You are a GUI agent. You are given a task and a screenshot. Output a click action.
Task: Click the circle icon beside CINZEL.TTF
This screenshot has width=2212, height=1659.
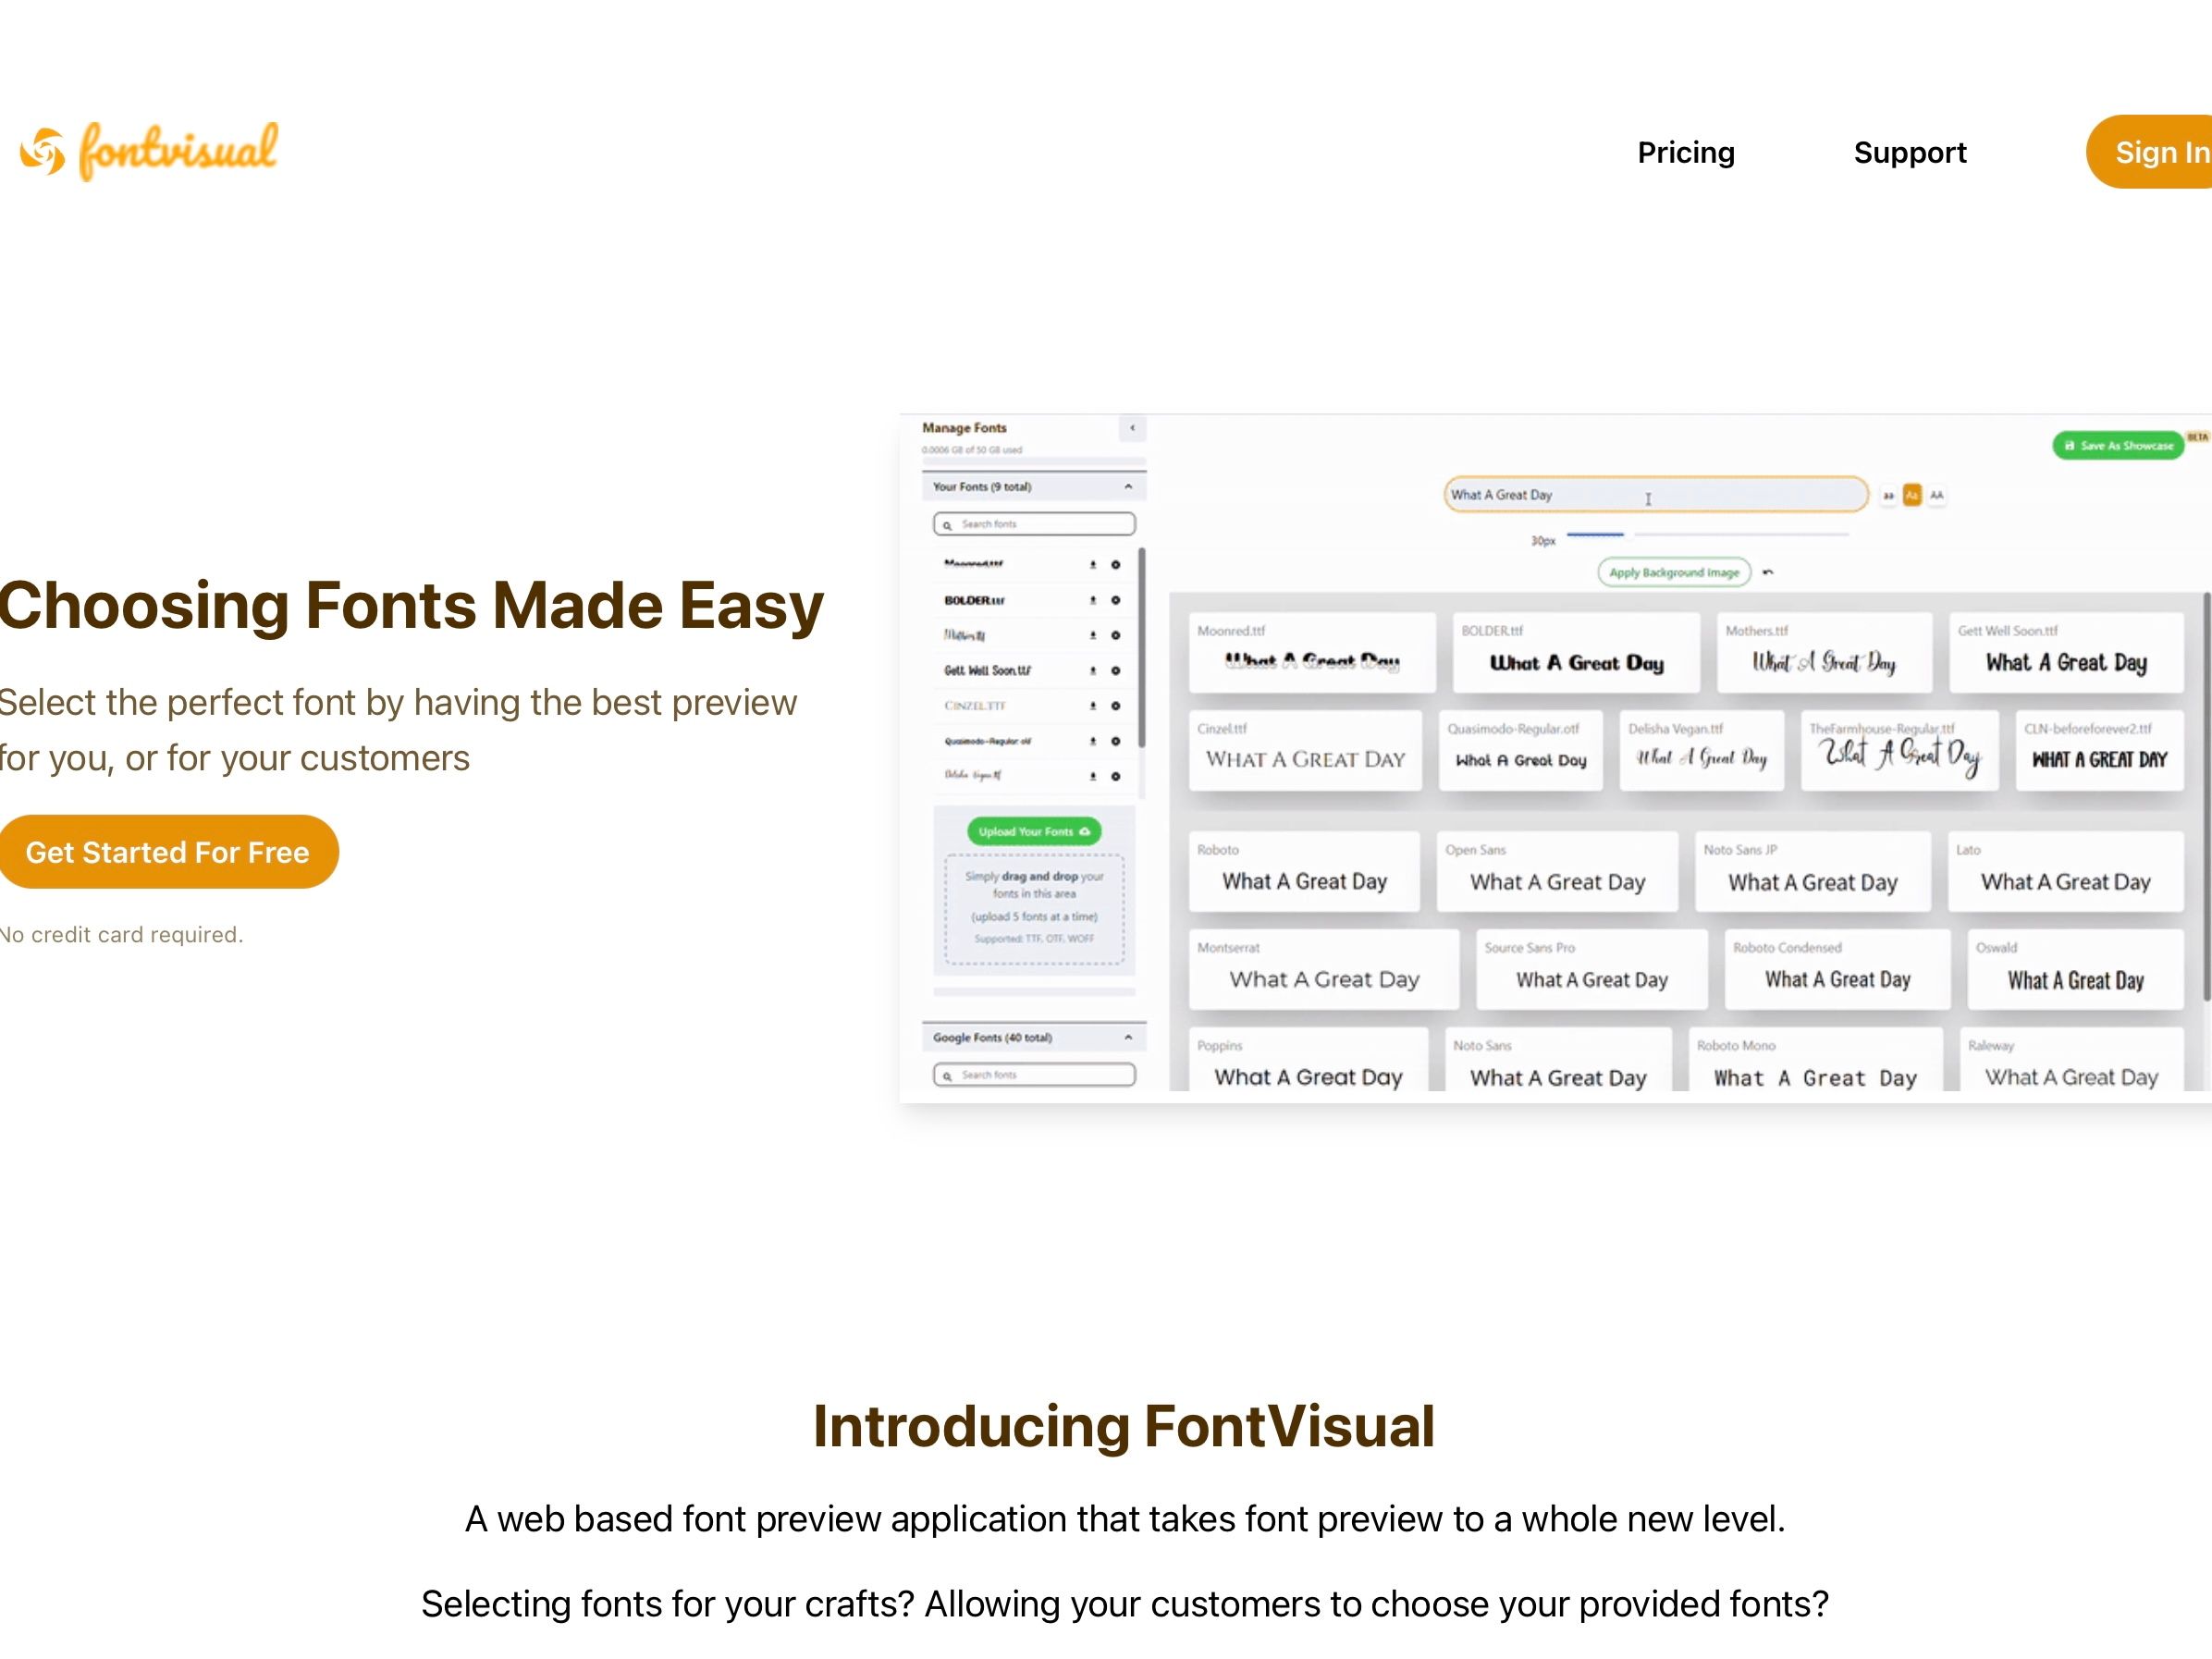coord(1116,706)
